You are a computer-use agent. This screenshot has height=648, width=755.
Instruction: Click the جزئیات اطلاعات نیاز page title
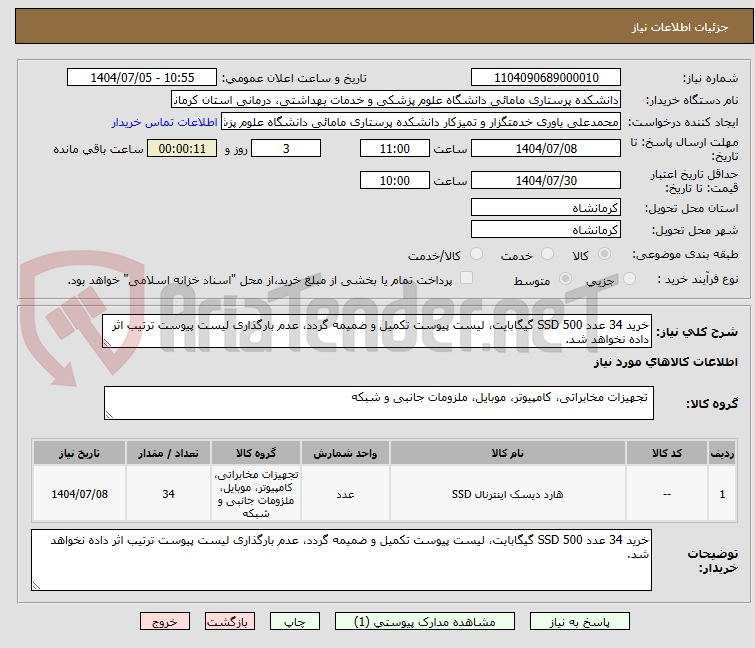pyautogui.click(x=680, y=27)
